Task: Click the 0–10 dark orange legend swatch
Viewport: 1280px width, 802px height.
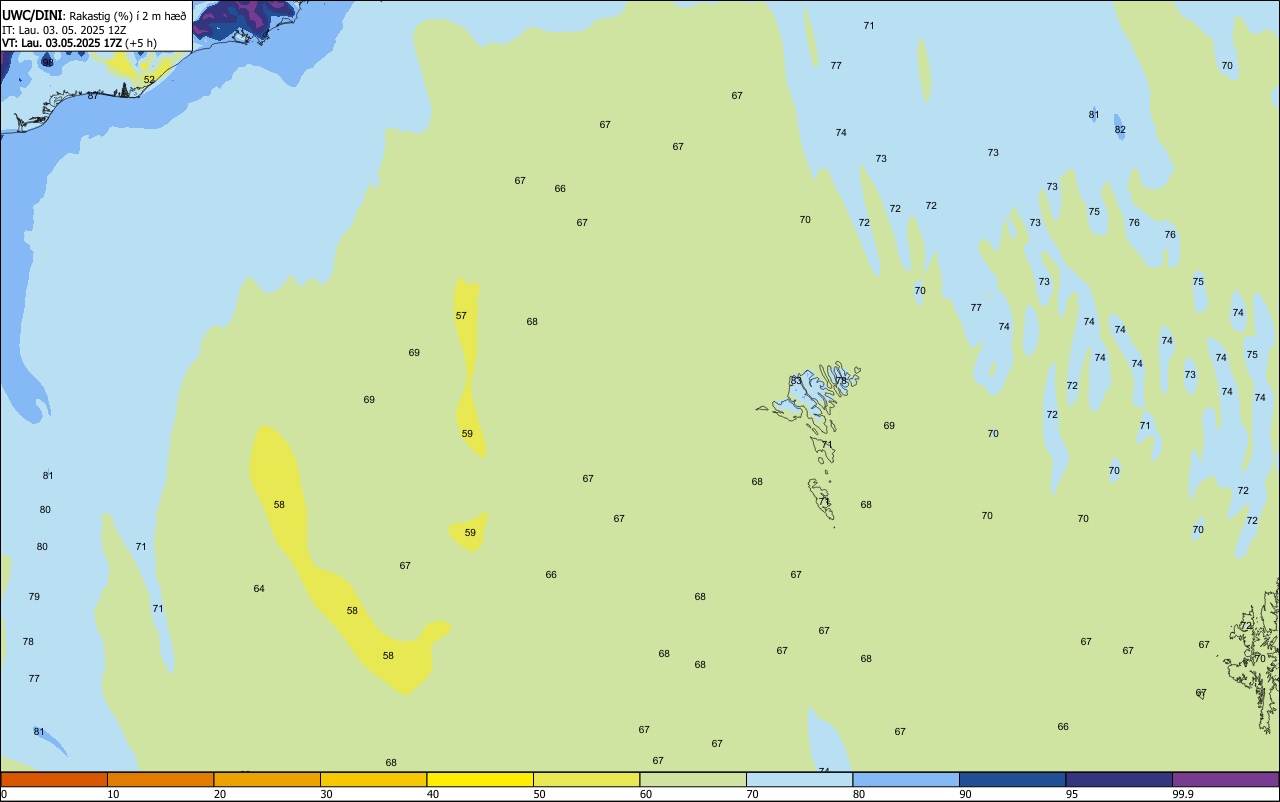Action: click(54, 779)
